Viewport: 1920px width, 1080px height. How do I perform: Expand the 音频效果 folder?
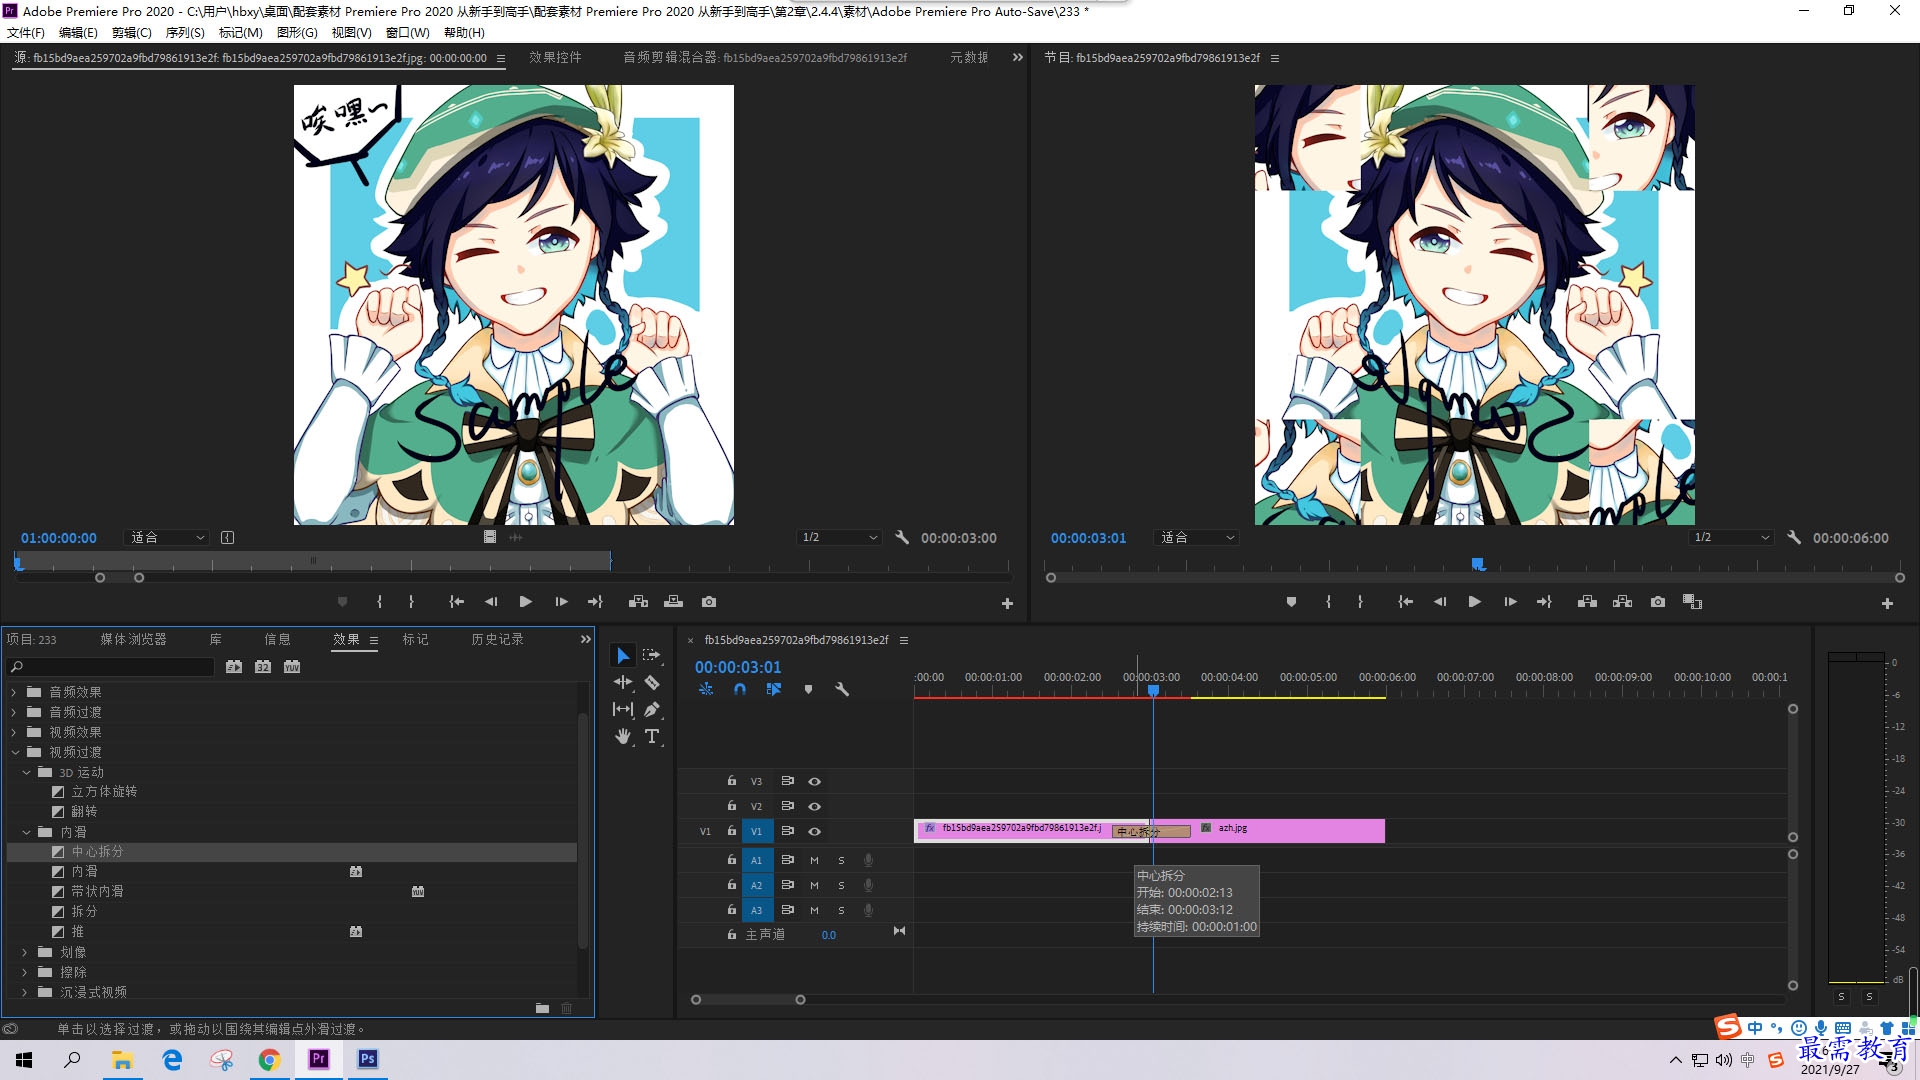tap(14, 692)
